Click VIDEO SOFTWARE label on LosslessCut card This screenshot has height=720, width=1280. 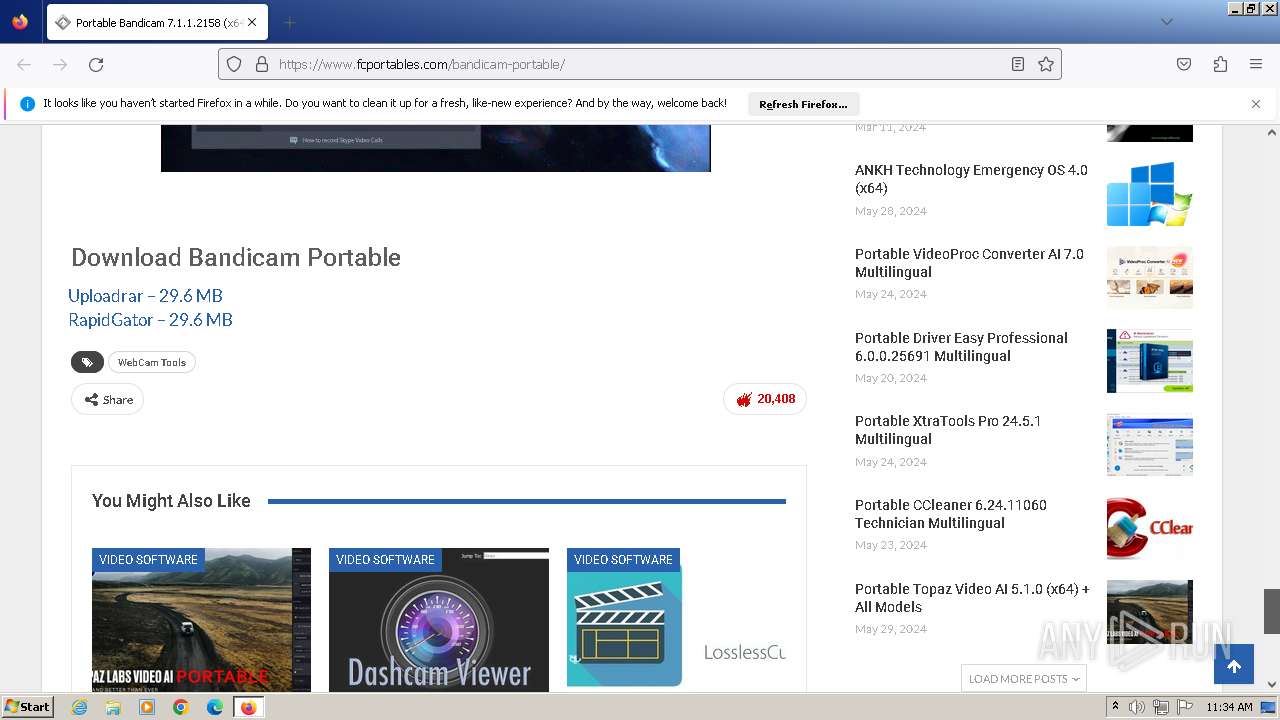(x=623, y=560)
